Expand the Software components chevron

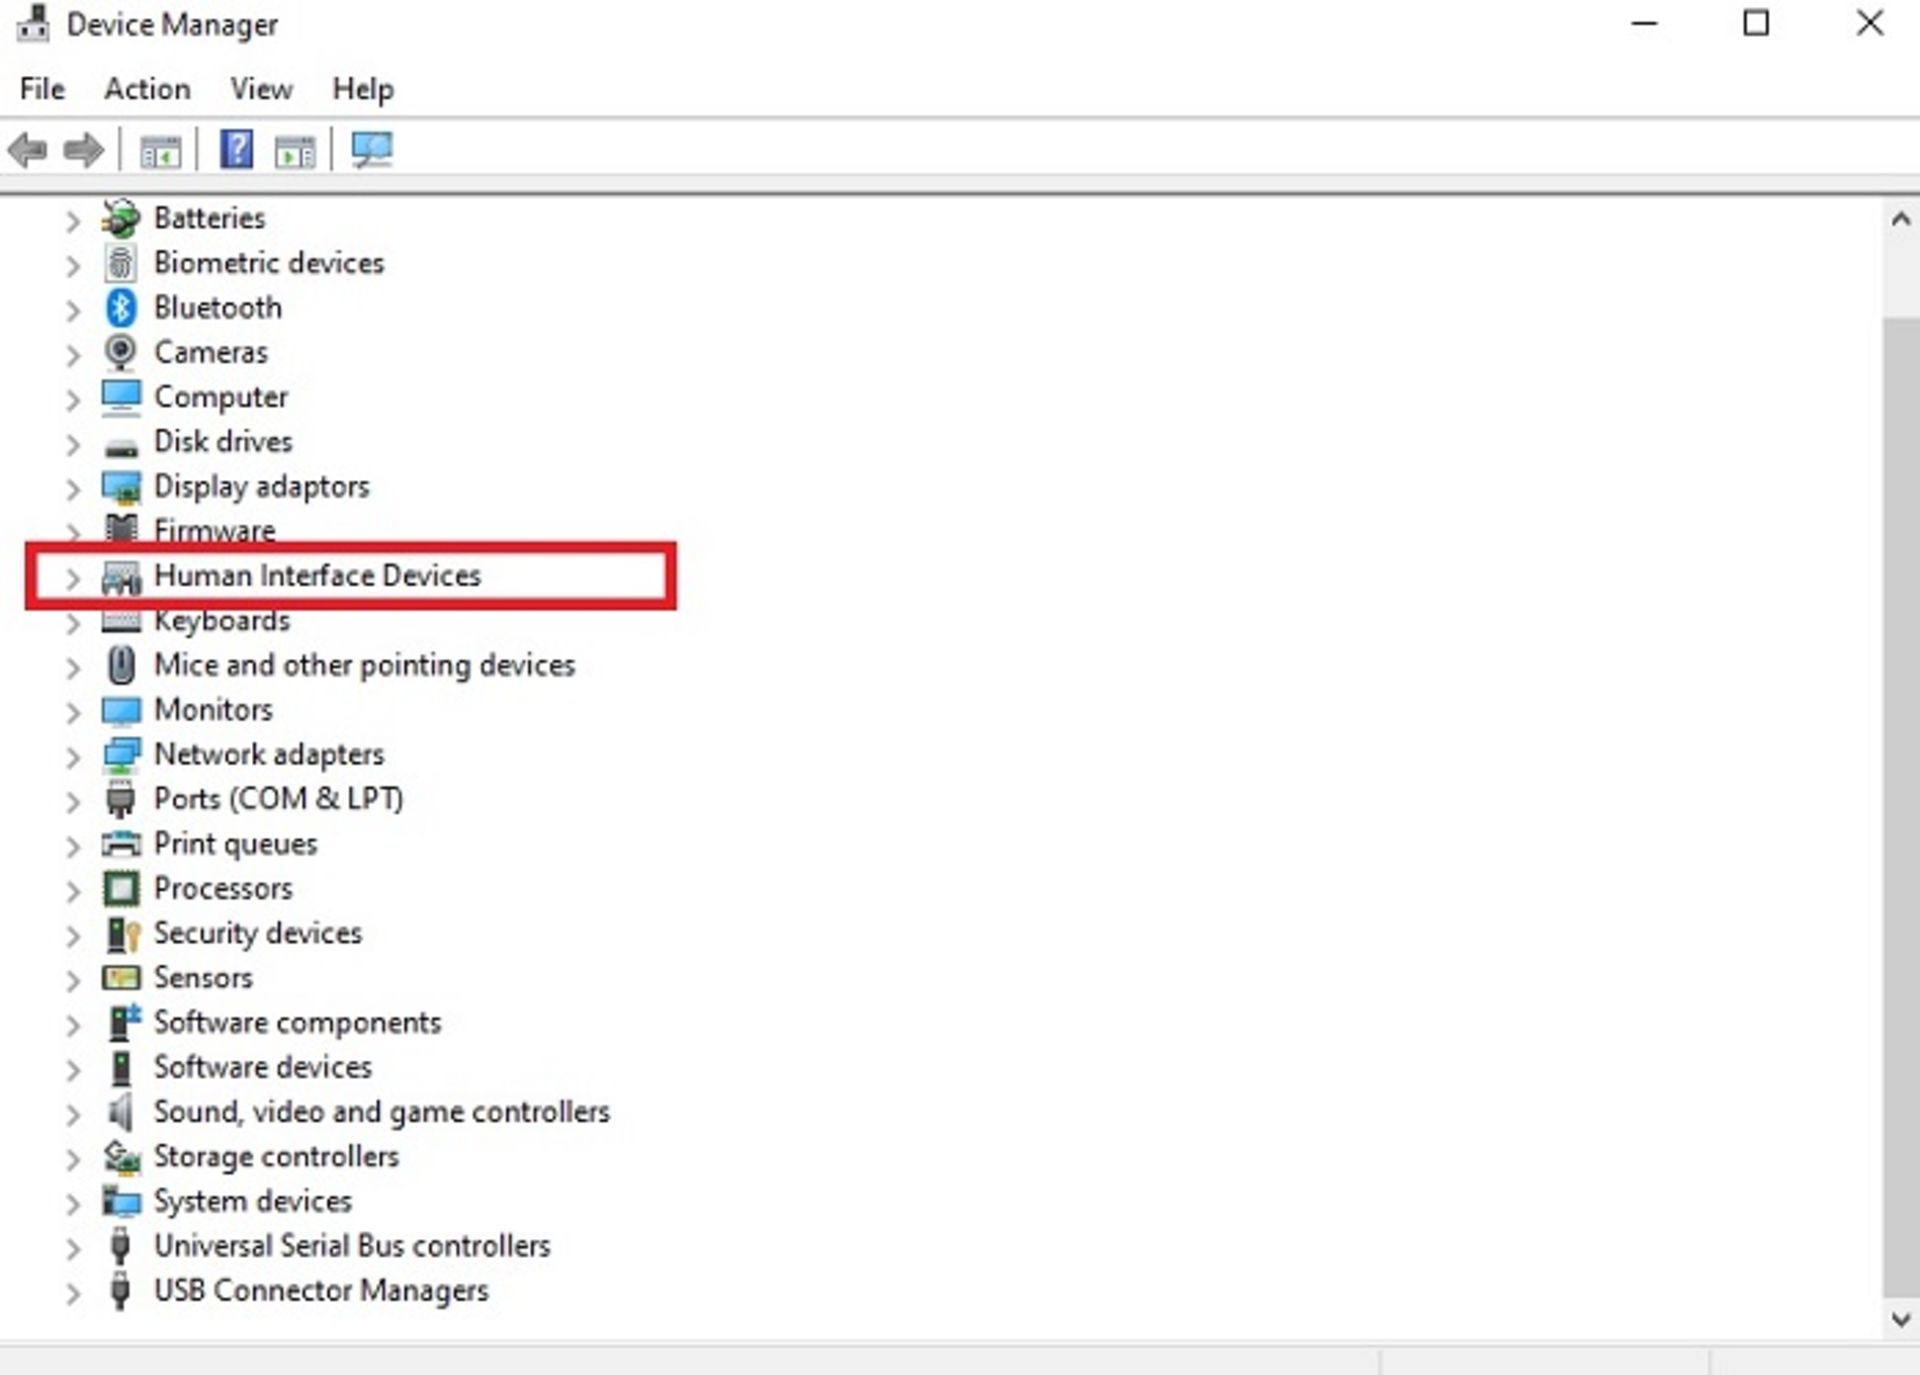tap(72, 1025)
